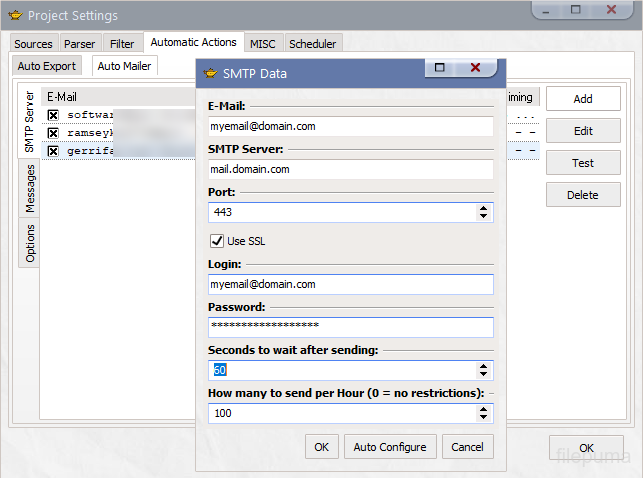
Task: Select the Messages vertical tab
Action: click(30, 189)
